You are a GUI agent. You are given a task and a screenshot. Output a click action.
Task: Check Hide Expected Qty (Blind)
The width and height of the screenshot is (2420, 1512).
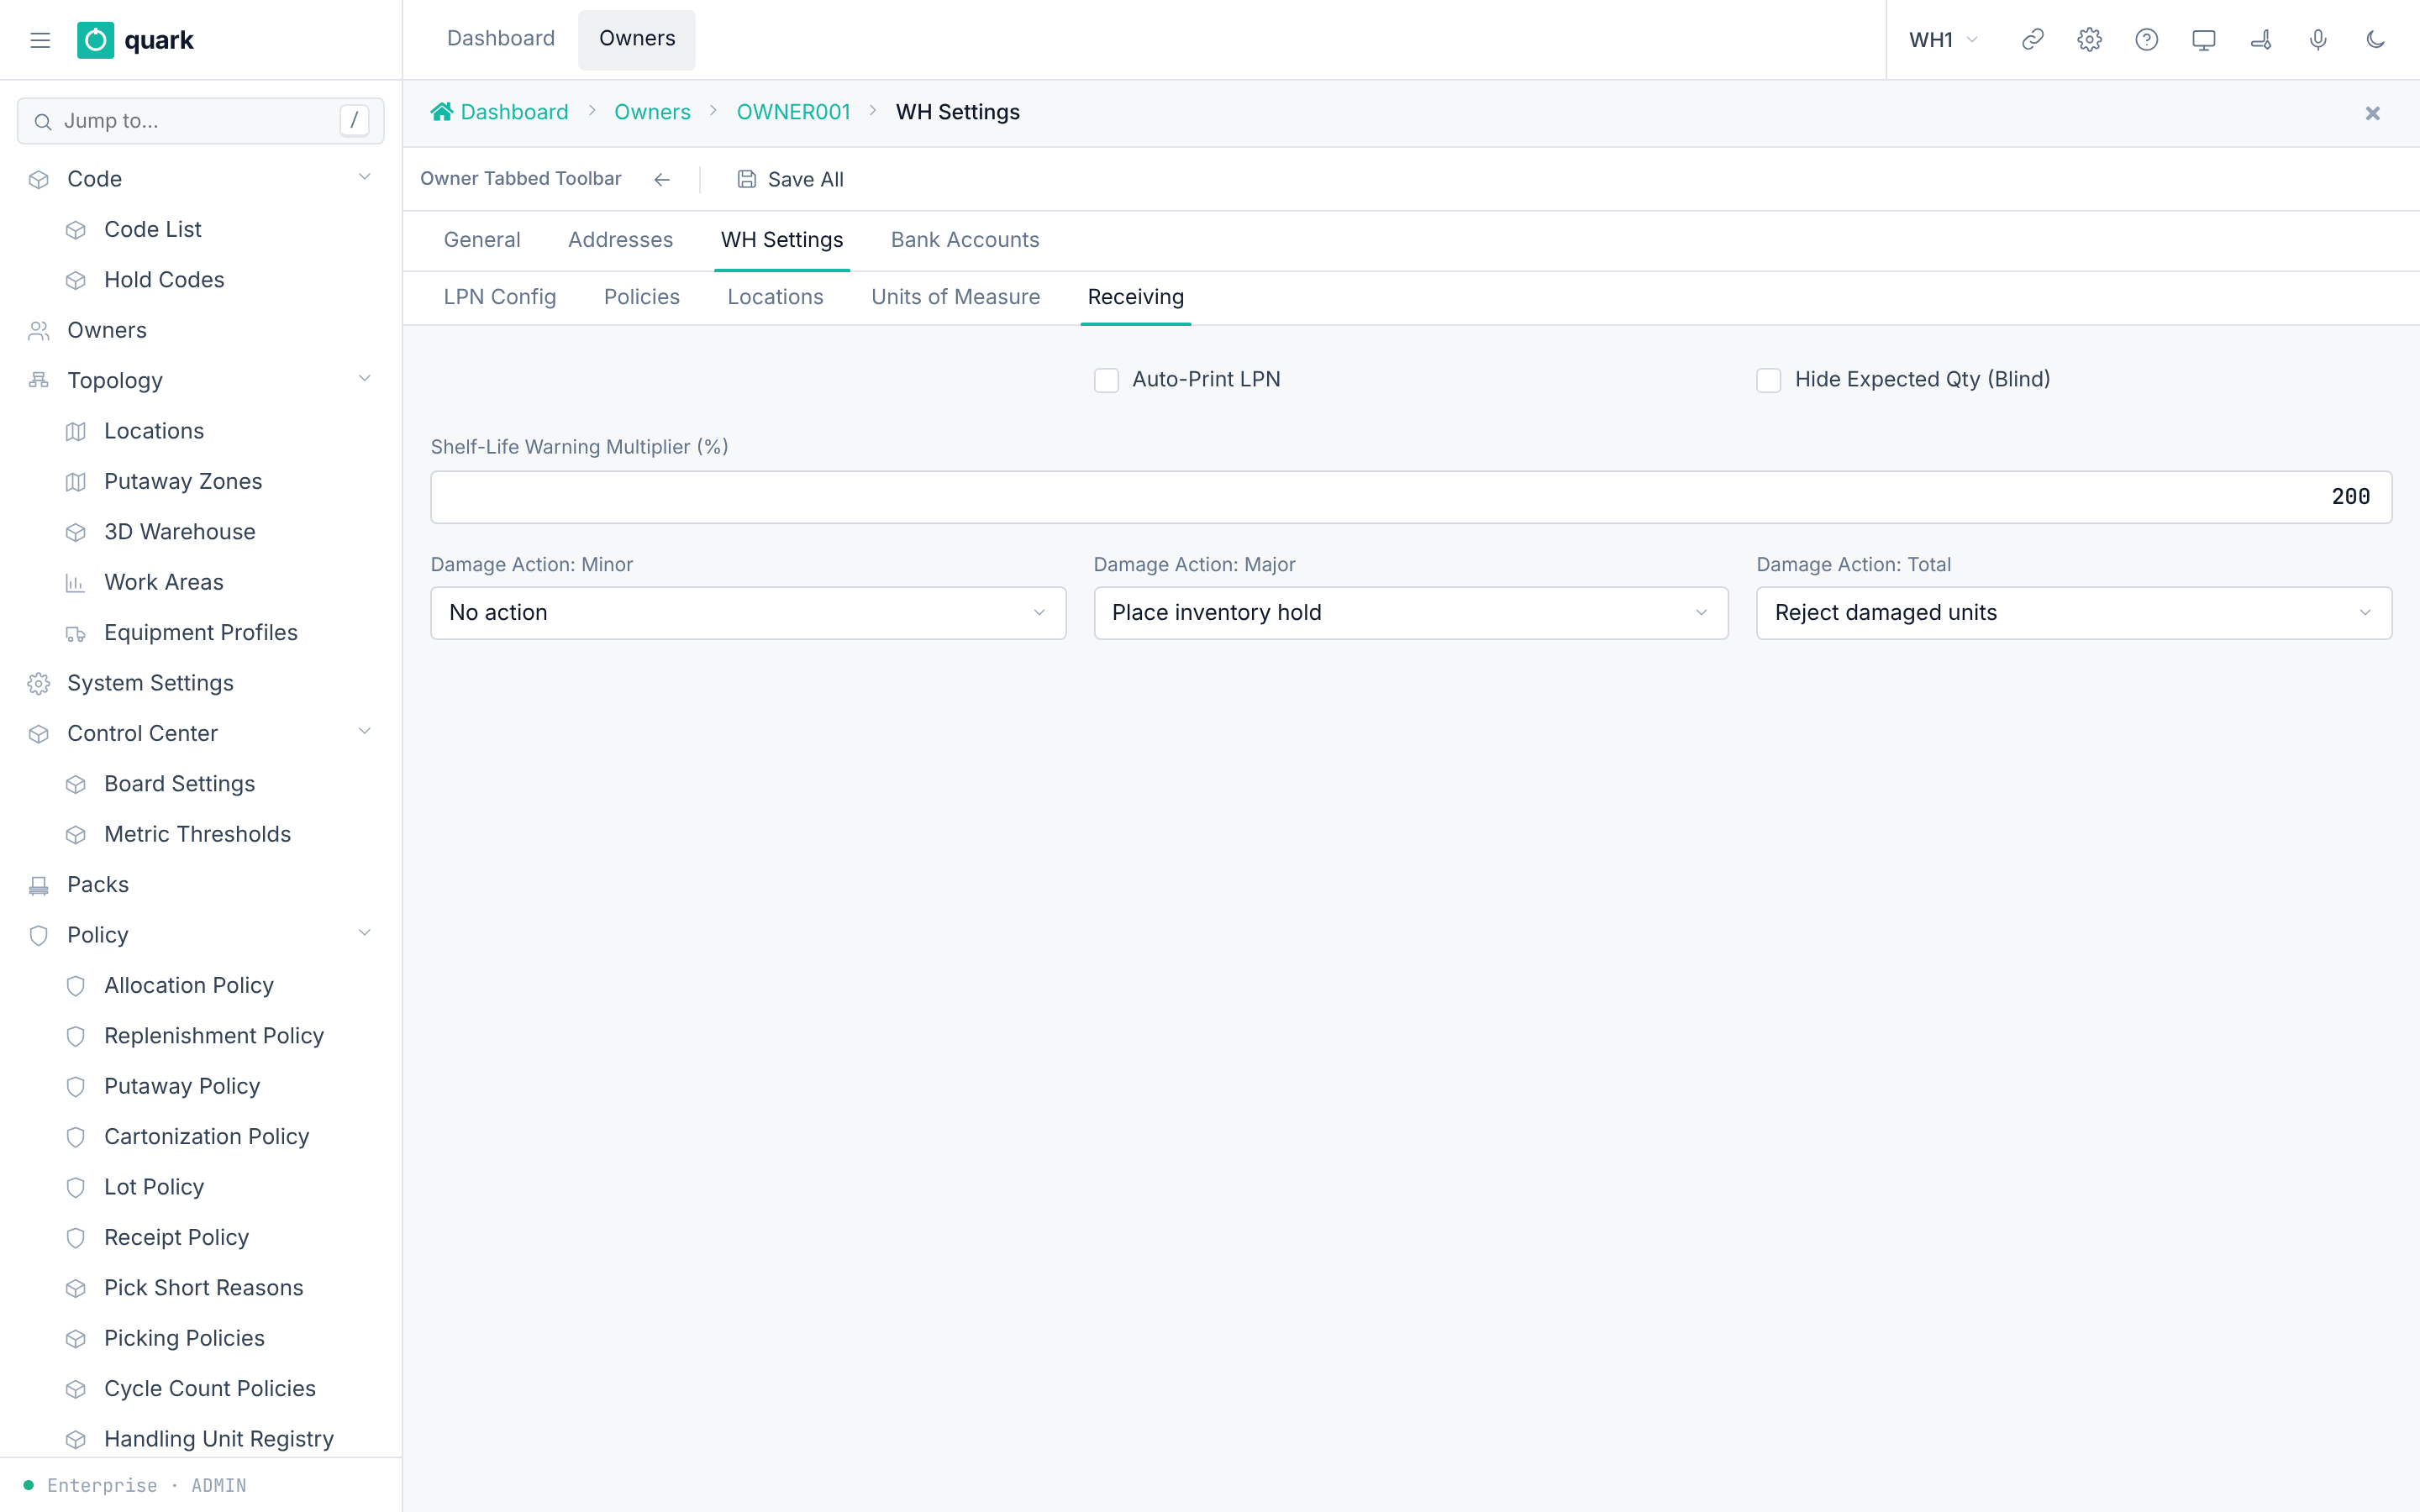pyautogui.click(x=1768, y=380)
